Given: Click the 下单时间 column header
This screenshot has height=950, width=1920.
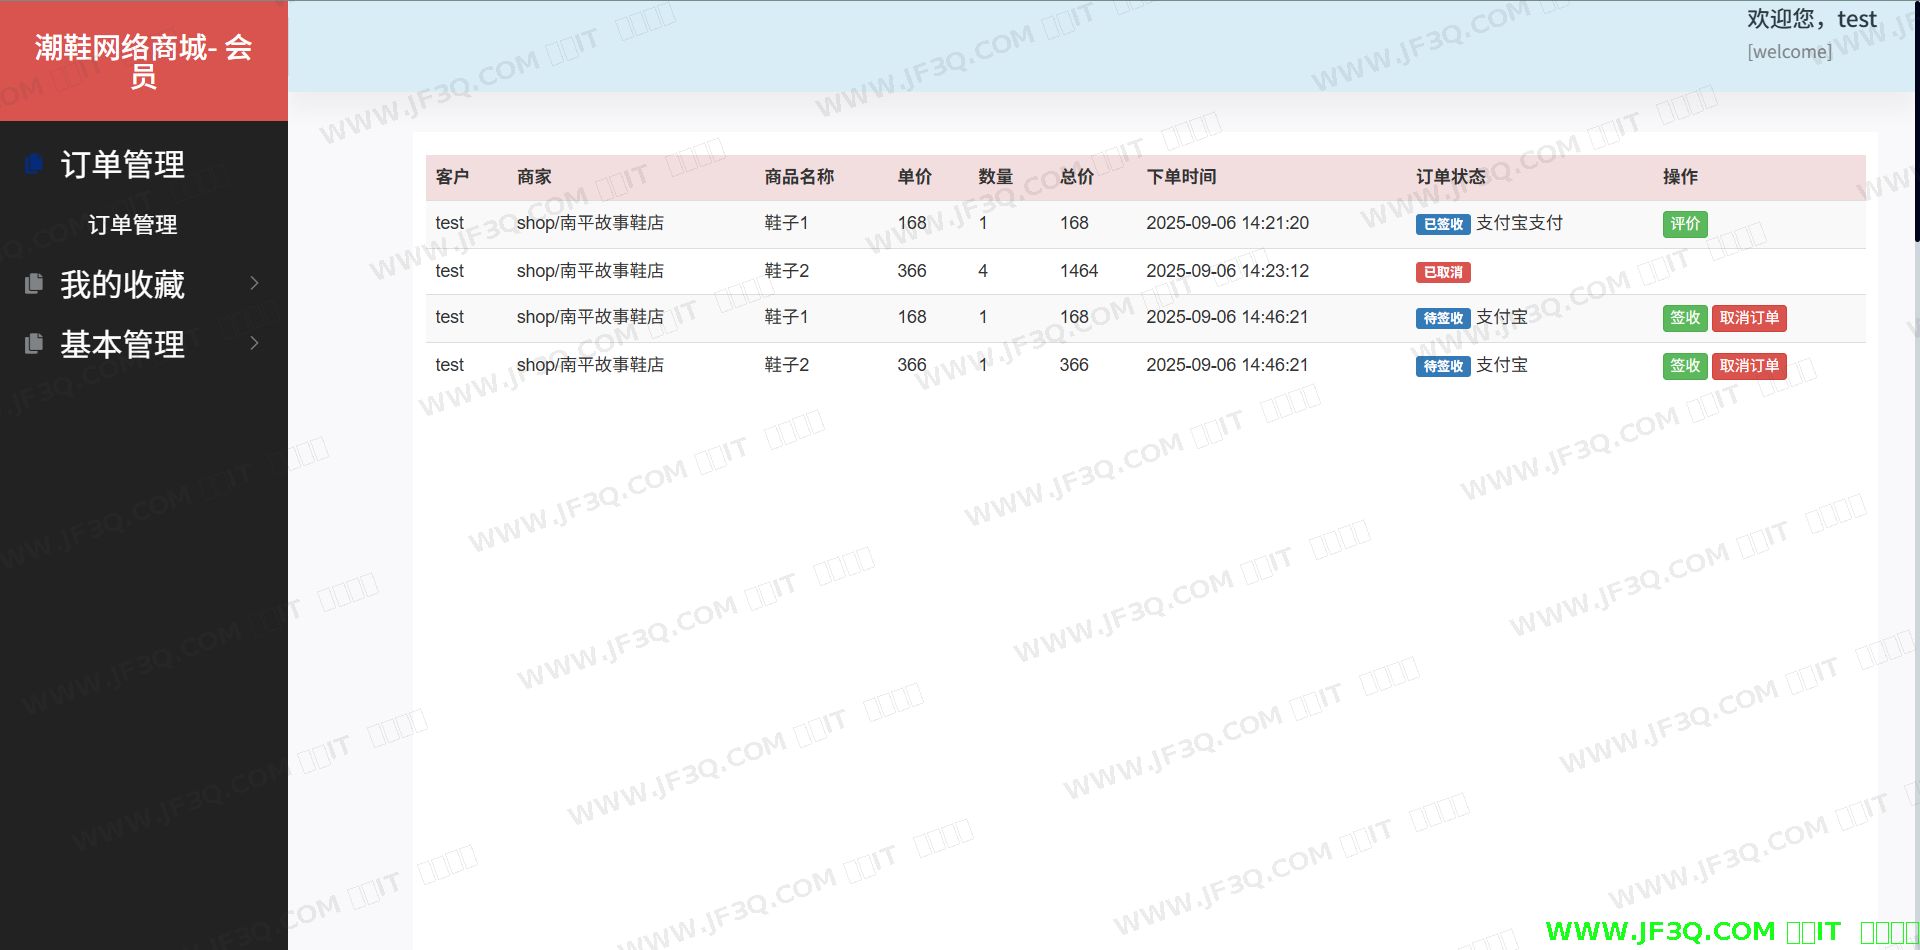Looking at the screenshot, I should point(1181,177).
